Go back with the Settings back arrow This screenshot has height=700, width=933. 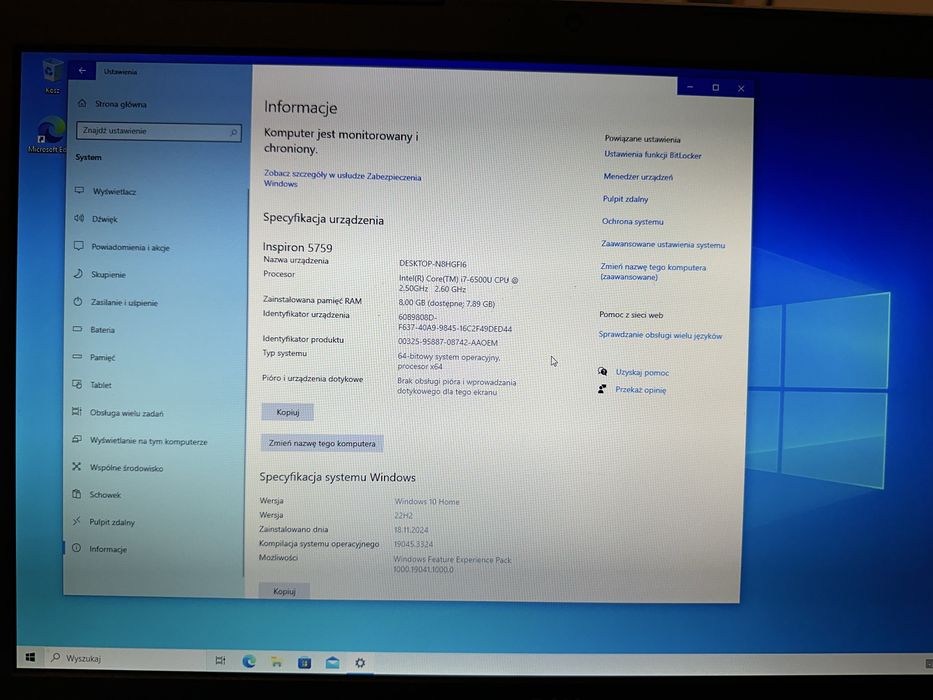click(82, 70)
